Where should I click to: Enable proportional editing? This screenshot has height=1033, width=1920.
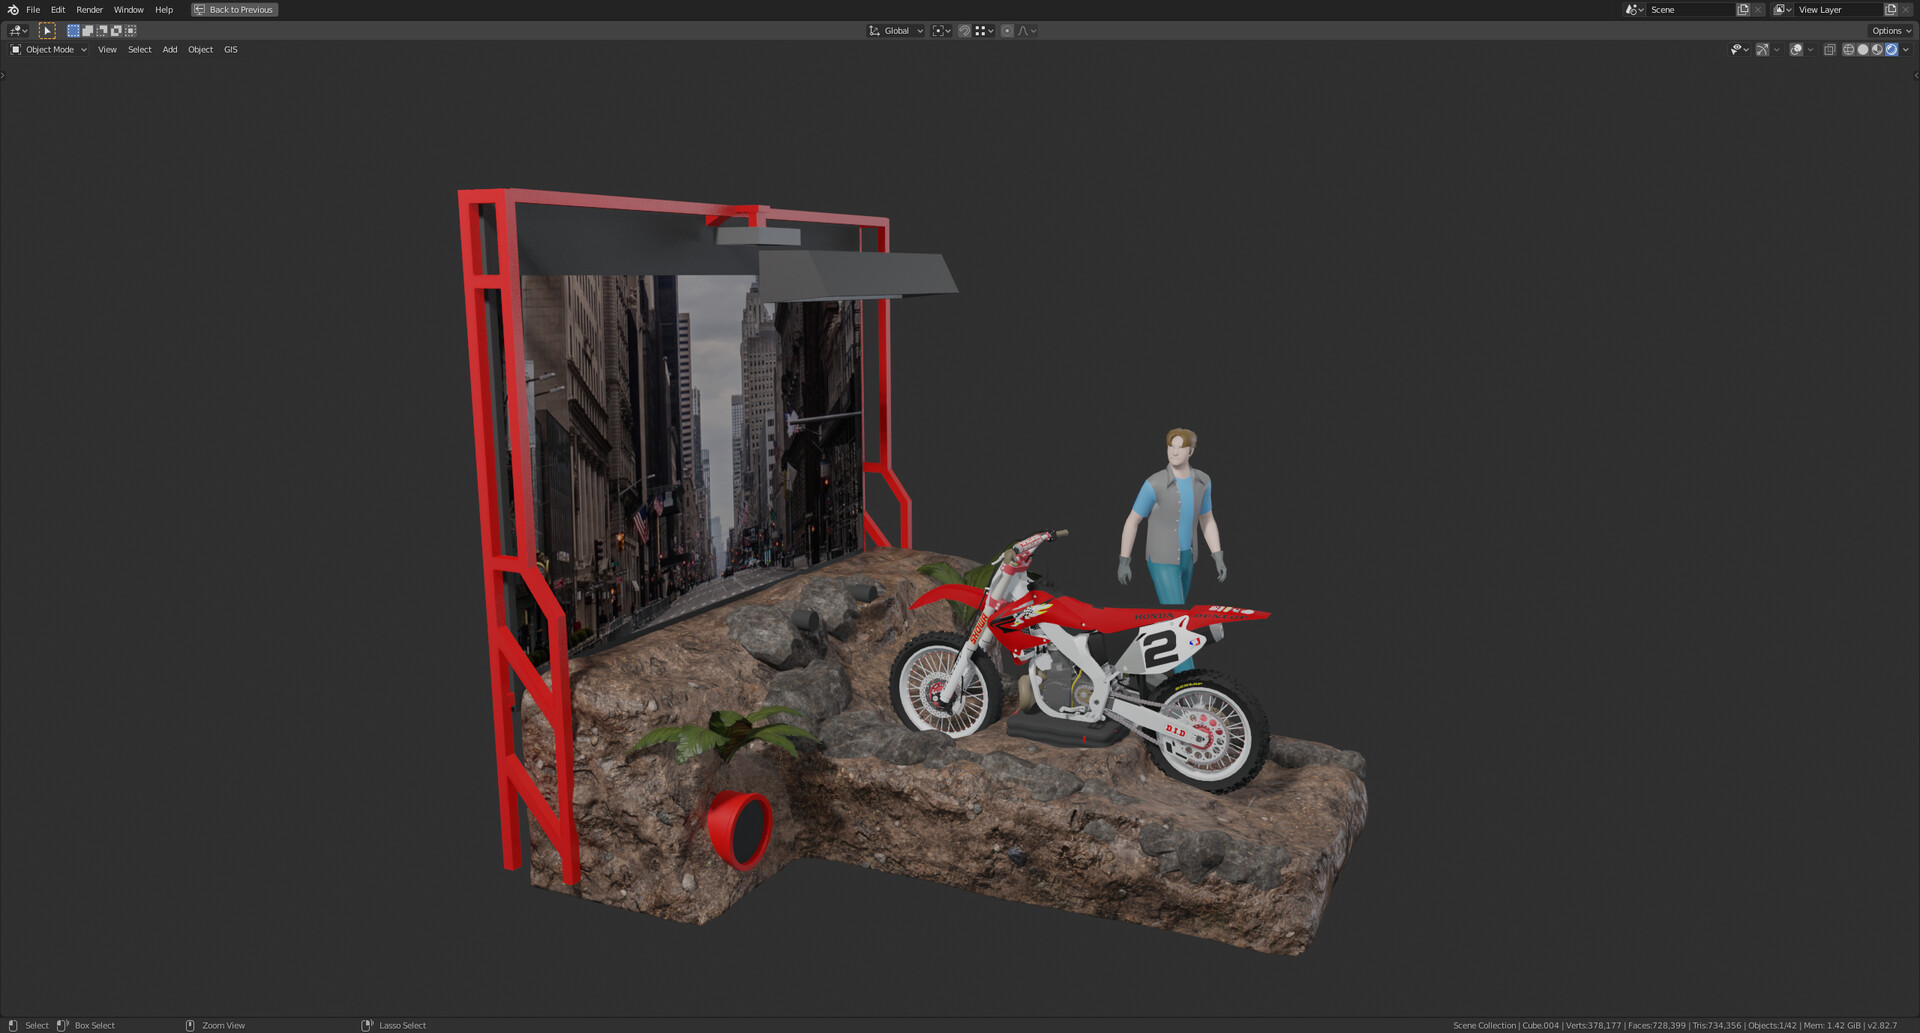[1006, 30]
